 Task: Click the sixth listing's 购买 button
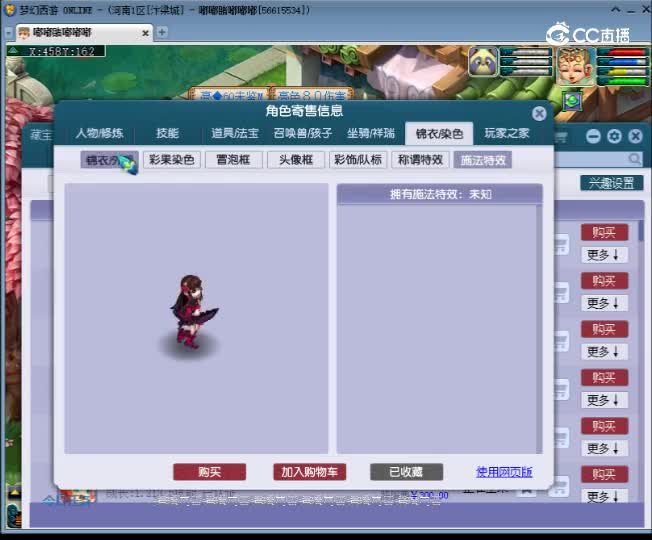point(604,474)
